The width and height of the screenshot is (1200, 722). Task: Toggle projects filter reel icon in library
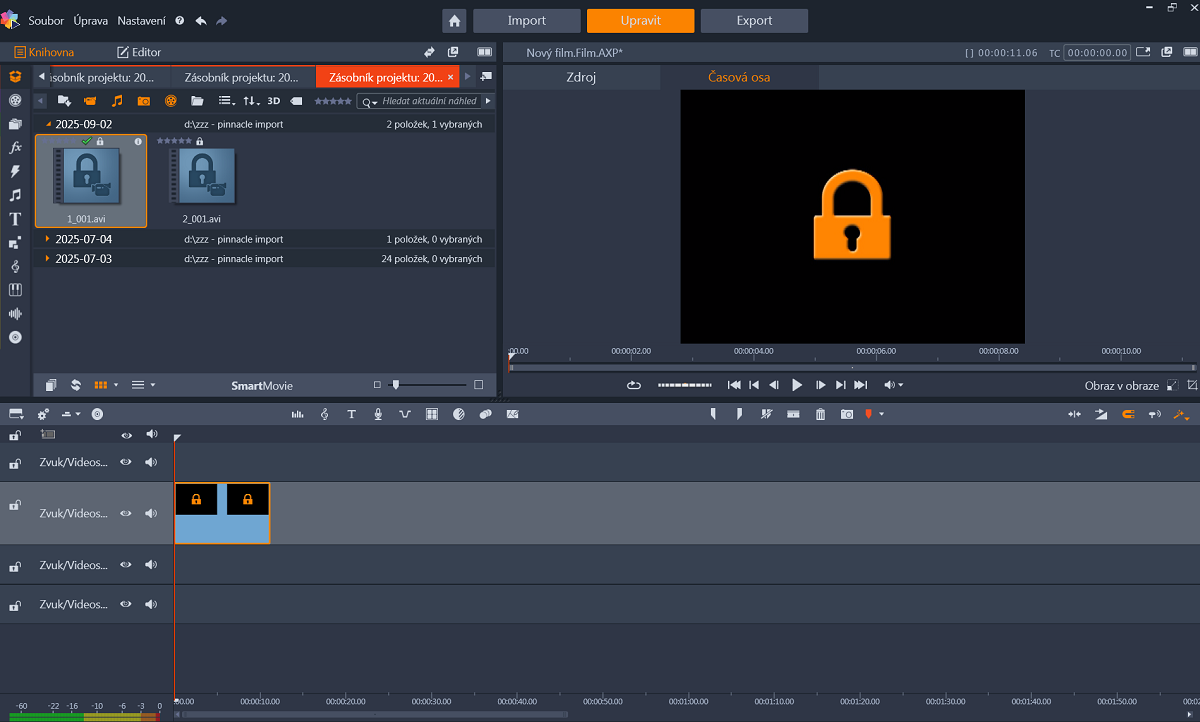pos(171,101)
